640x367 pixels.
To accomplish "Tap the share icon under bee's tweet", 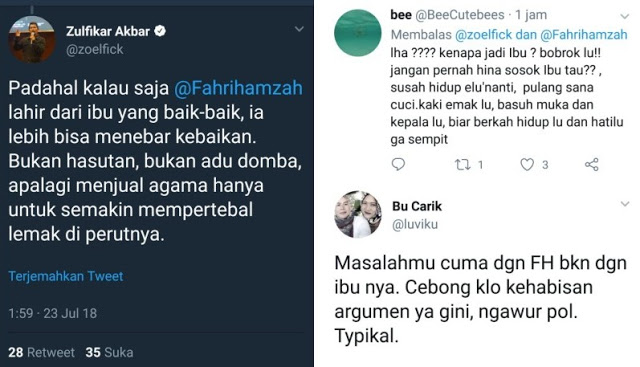I will [x=591, y=165].
